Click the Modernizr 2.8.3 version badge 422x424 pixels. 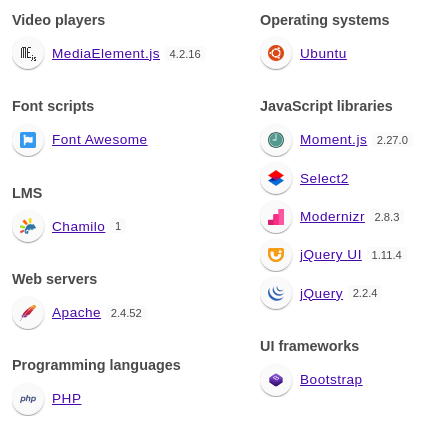click(387, 217)
